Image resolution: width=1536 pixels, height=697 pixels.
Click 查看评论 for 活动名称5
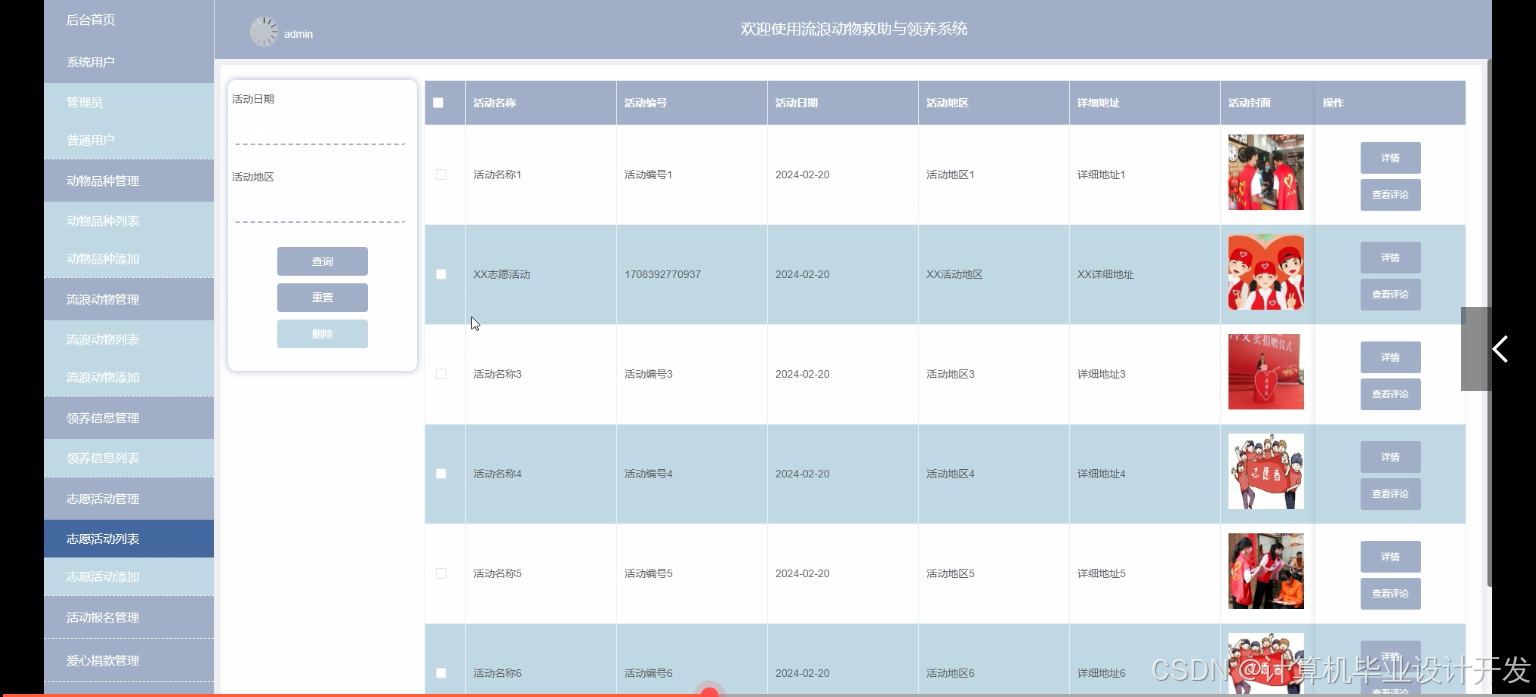tap(1390, 593)
